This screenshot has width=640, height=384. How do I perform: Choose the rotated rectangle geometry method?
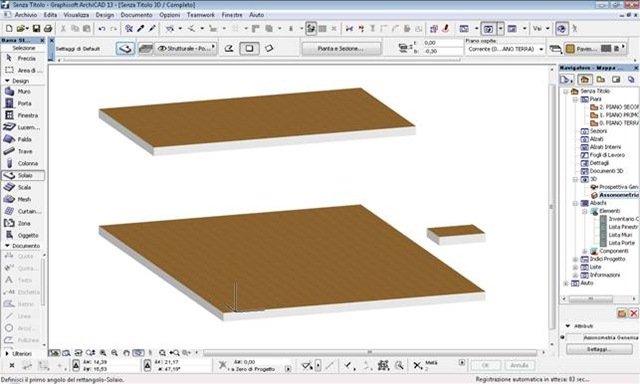click(x=269, y=49)
